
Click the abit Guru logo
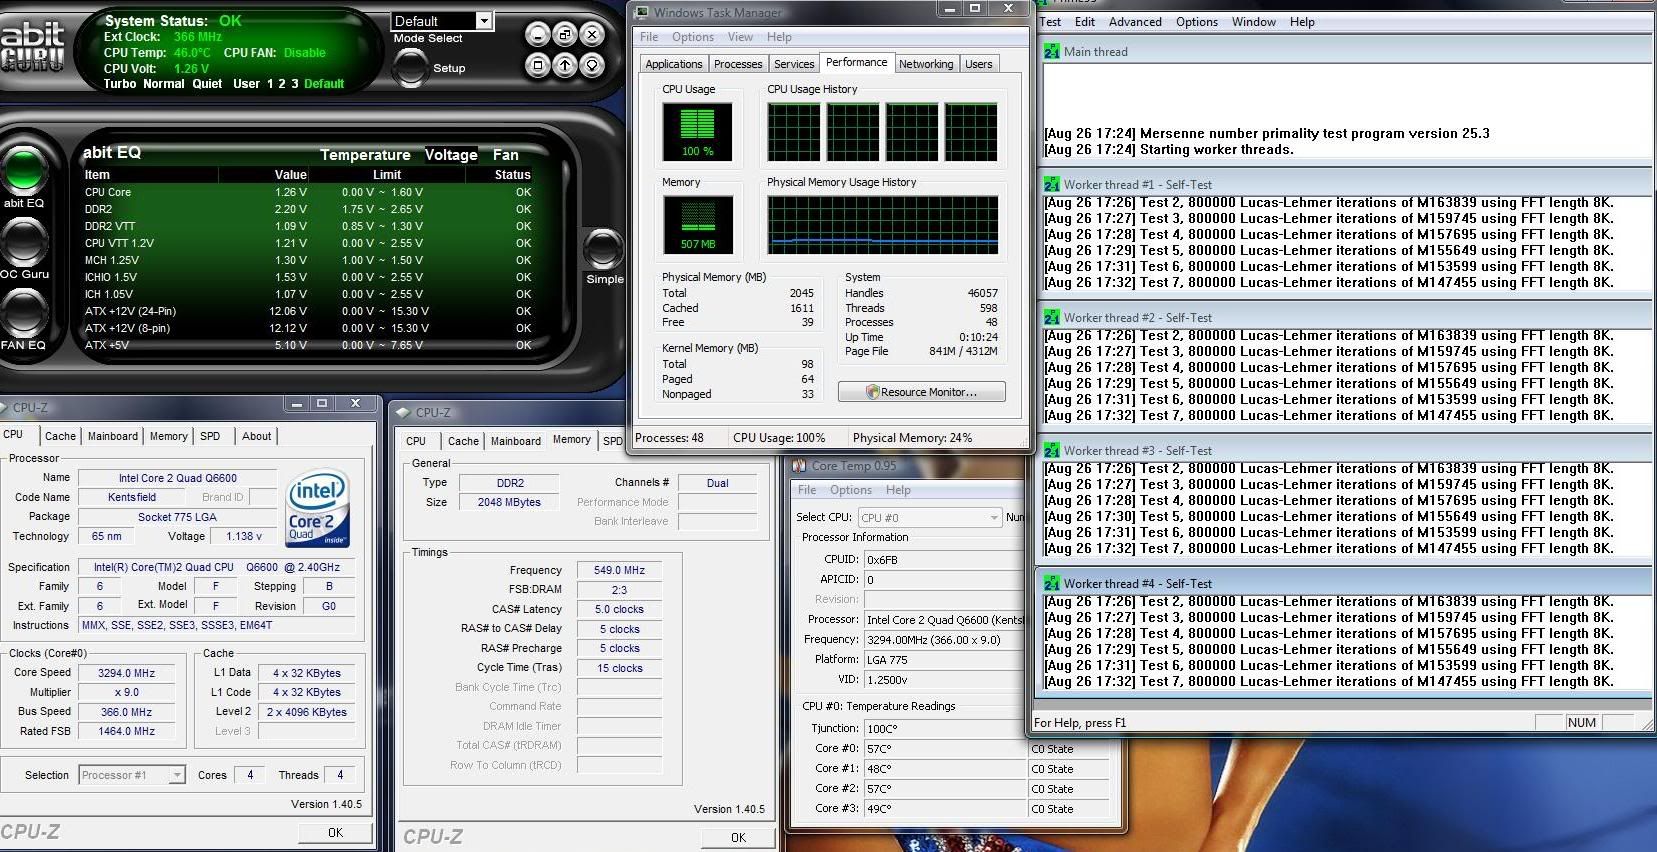pos(33,47)
